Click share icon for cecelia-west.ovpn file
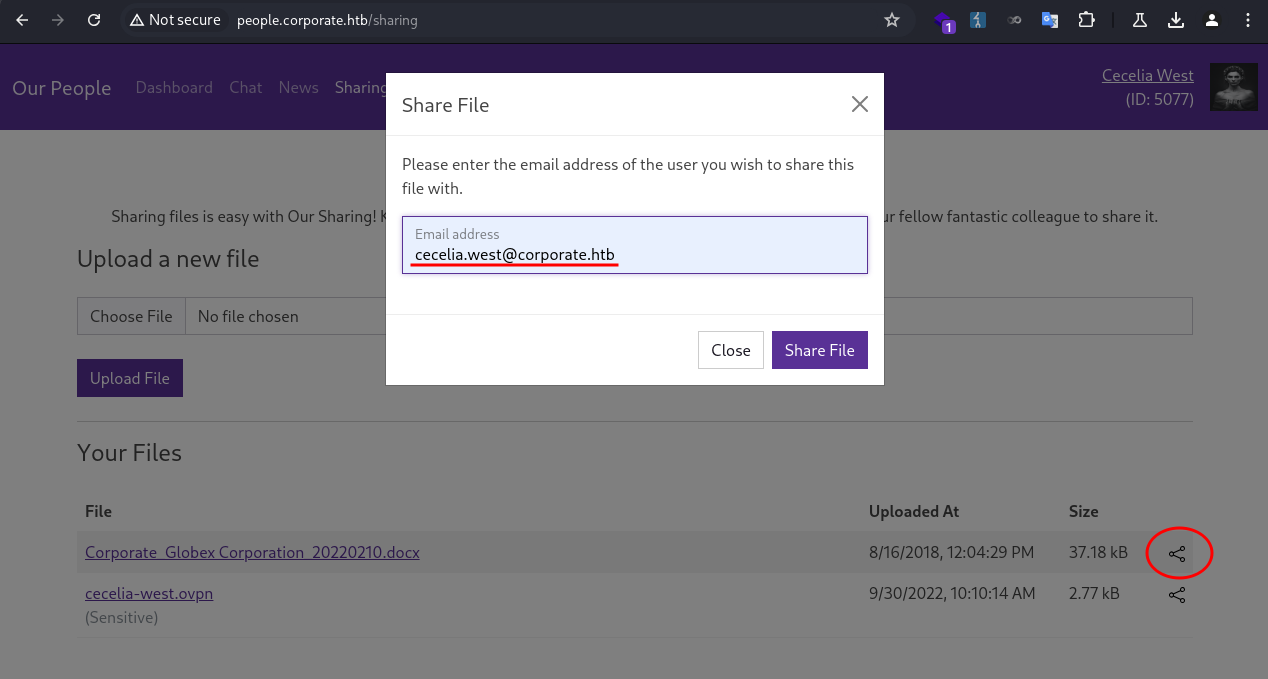Viewport: 1268px width, 679px height. tap(1177, 595)
